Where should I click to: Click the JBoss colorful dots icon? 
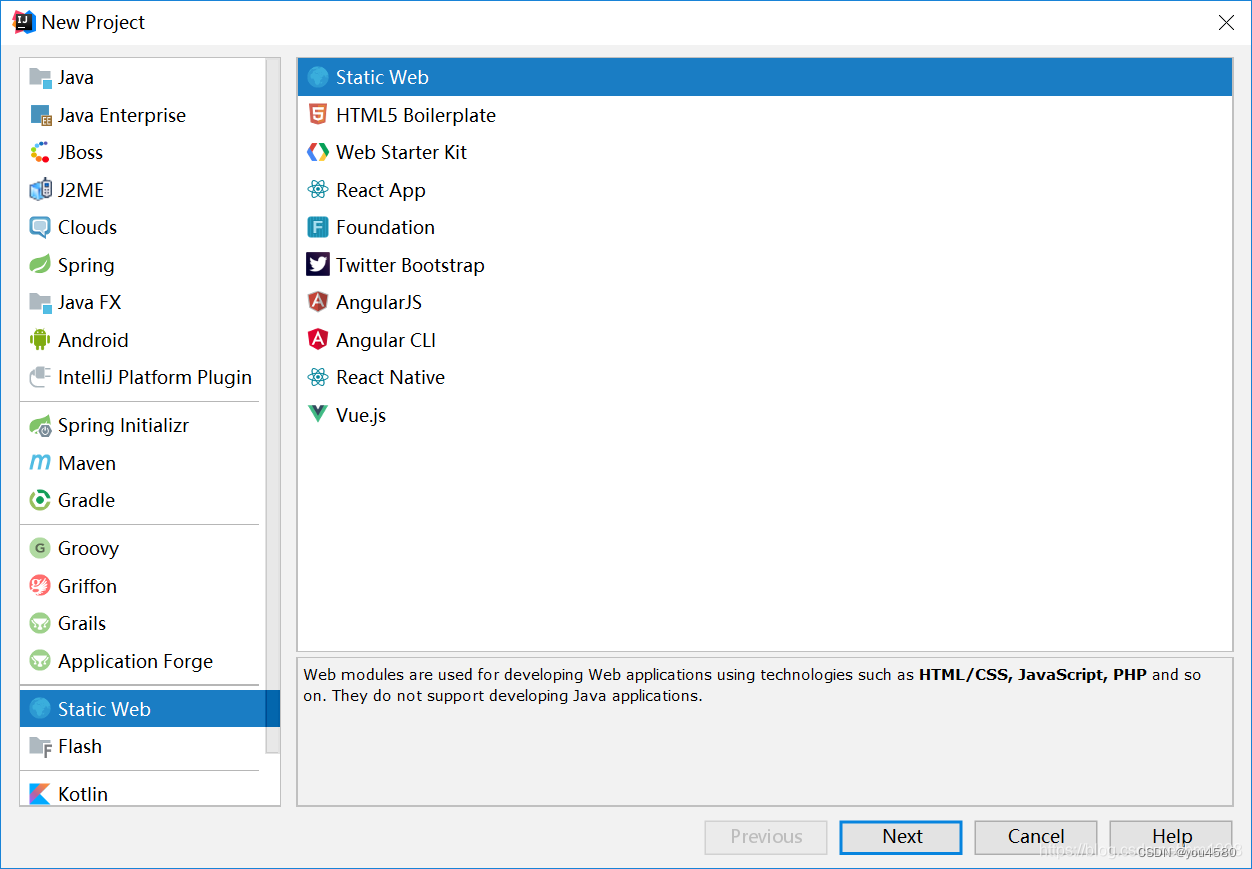tap(40, 152)
